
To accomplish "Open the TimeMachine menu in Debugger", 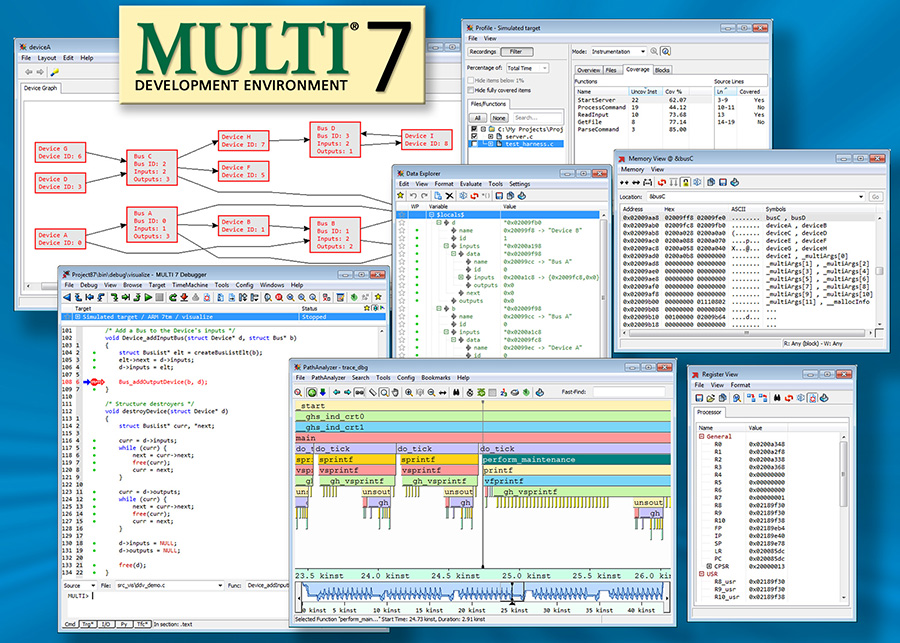I will coord(189,285).
